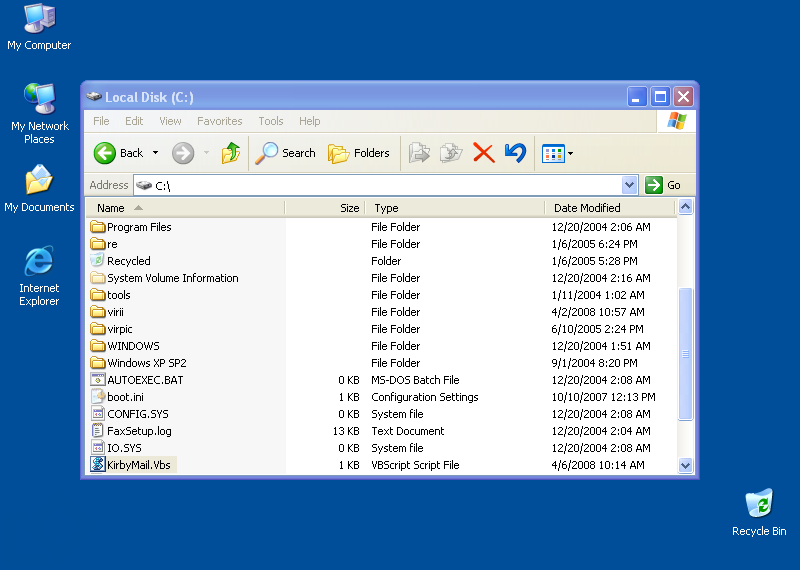Select the boot.ini file icon
The image size is (800, 570).
(97, 397)
